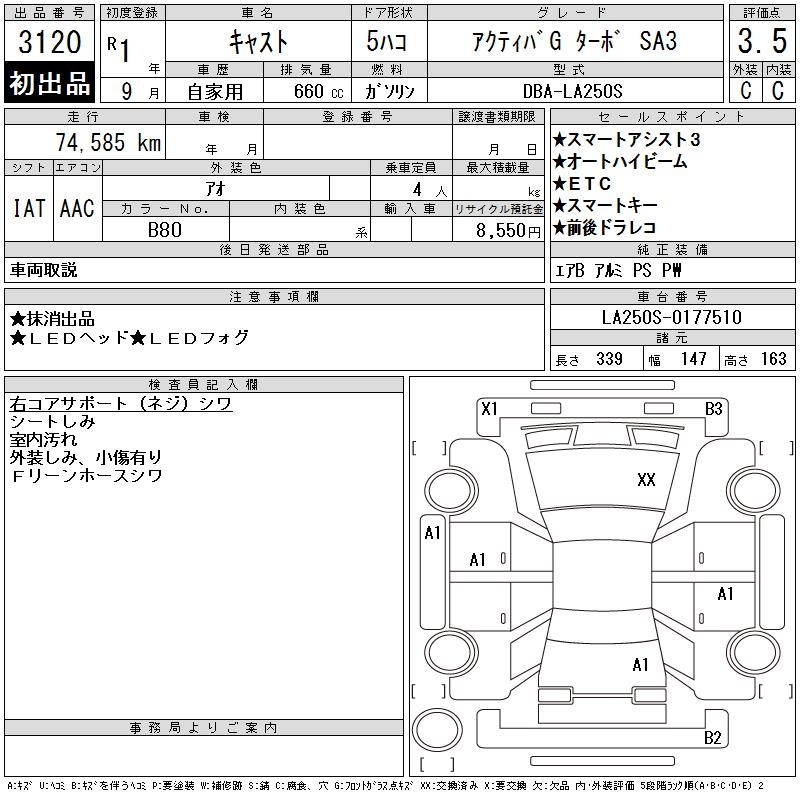800x800 pixels.
Task: Select the mileage 74,585 km
Action: (x=108, y=142)
